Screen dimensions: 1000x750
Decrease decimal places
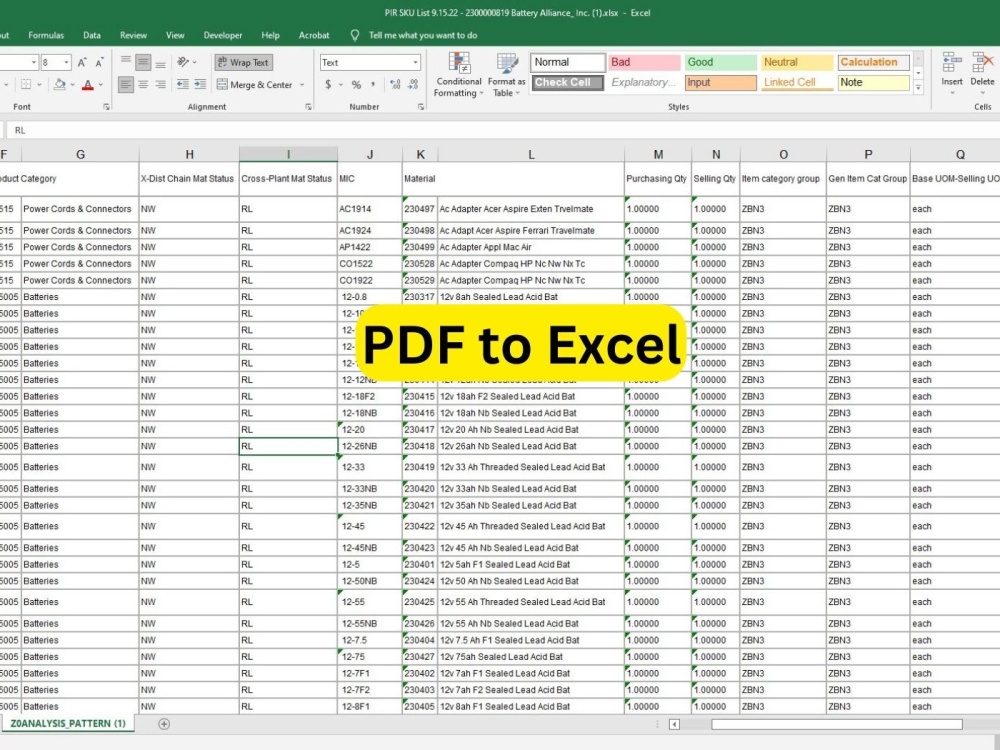coord(413,84)
